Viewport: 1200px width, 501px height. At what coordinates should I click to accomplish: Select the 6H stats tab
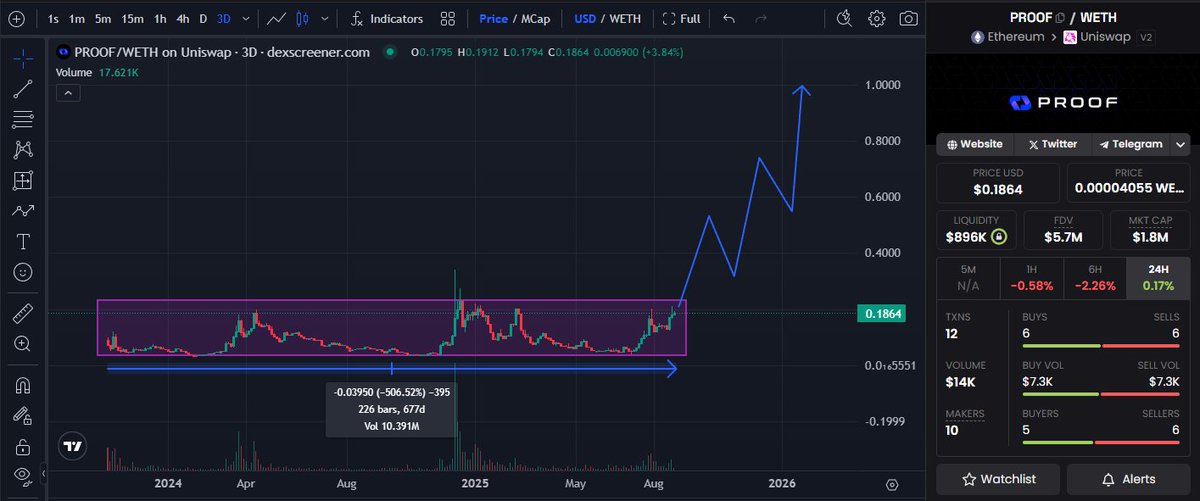(1093, 277)
